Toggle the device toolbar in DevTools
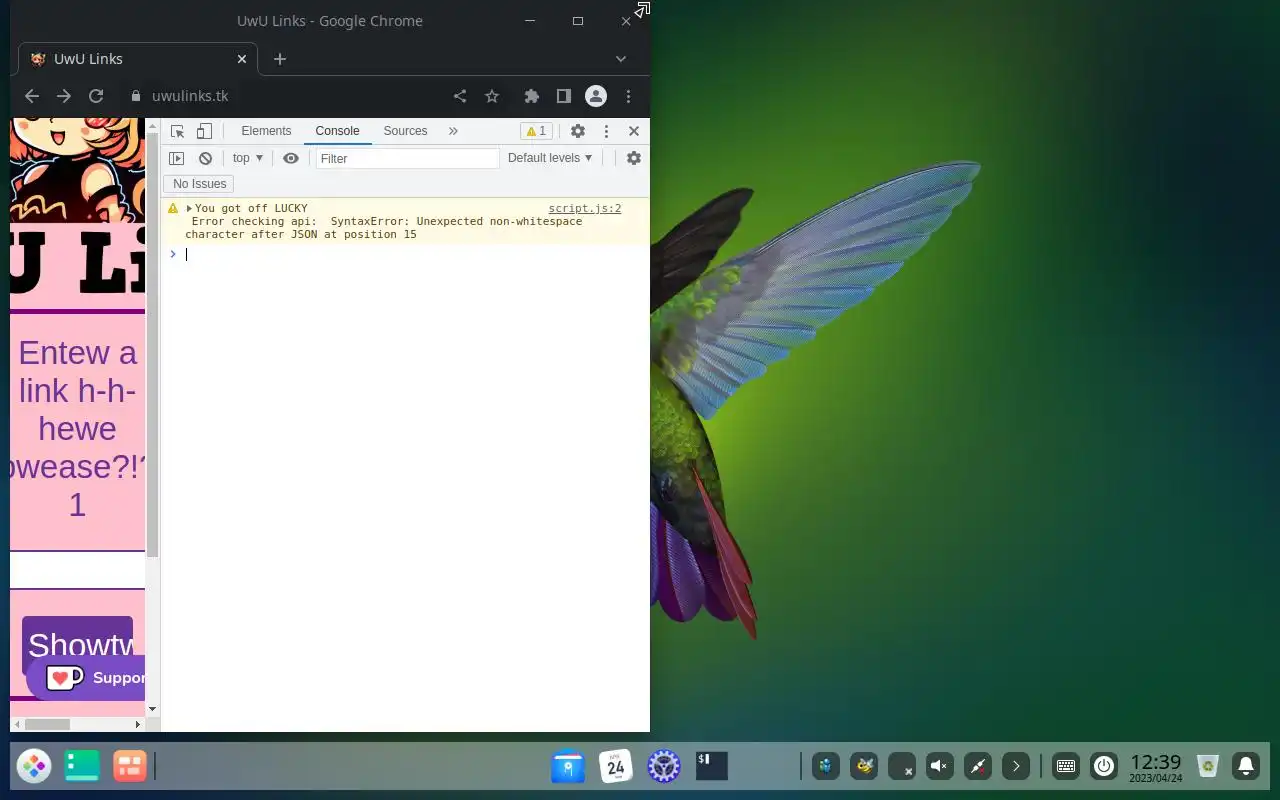The width and height of the screenshot is (1280, 800). (204, 131)
